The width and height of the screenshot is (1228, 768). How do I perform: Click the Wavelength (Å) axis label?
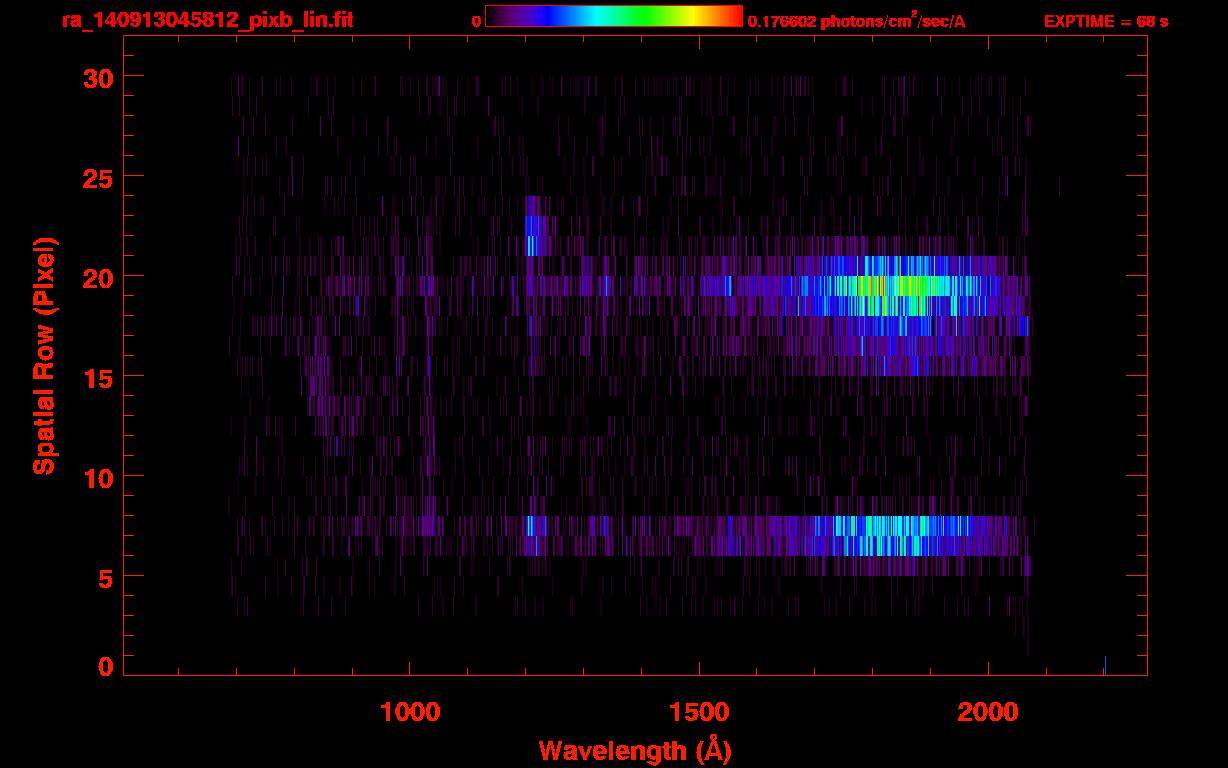(x=635, y=750)
